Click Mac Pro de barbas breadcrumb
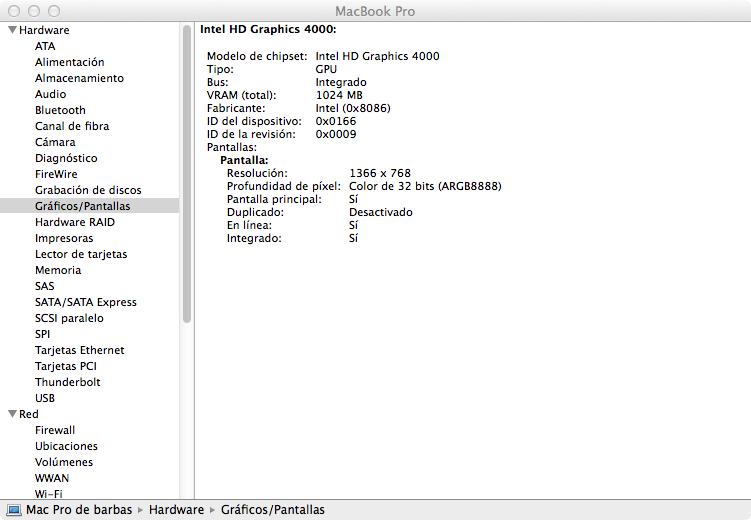751x520 pixels. pyautogui.click(x=79, y=509)
